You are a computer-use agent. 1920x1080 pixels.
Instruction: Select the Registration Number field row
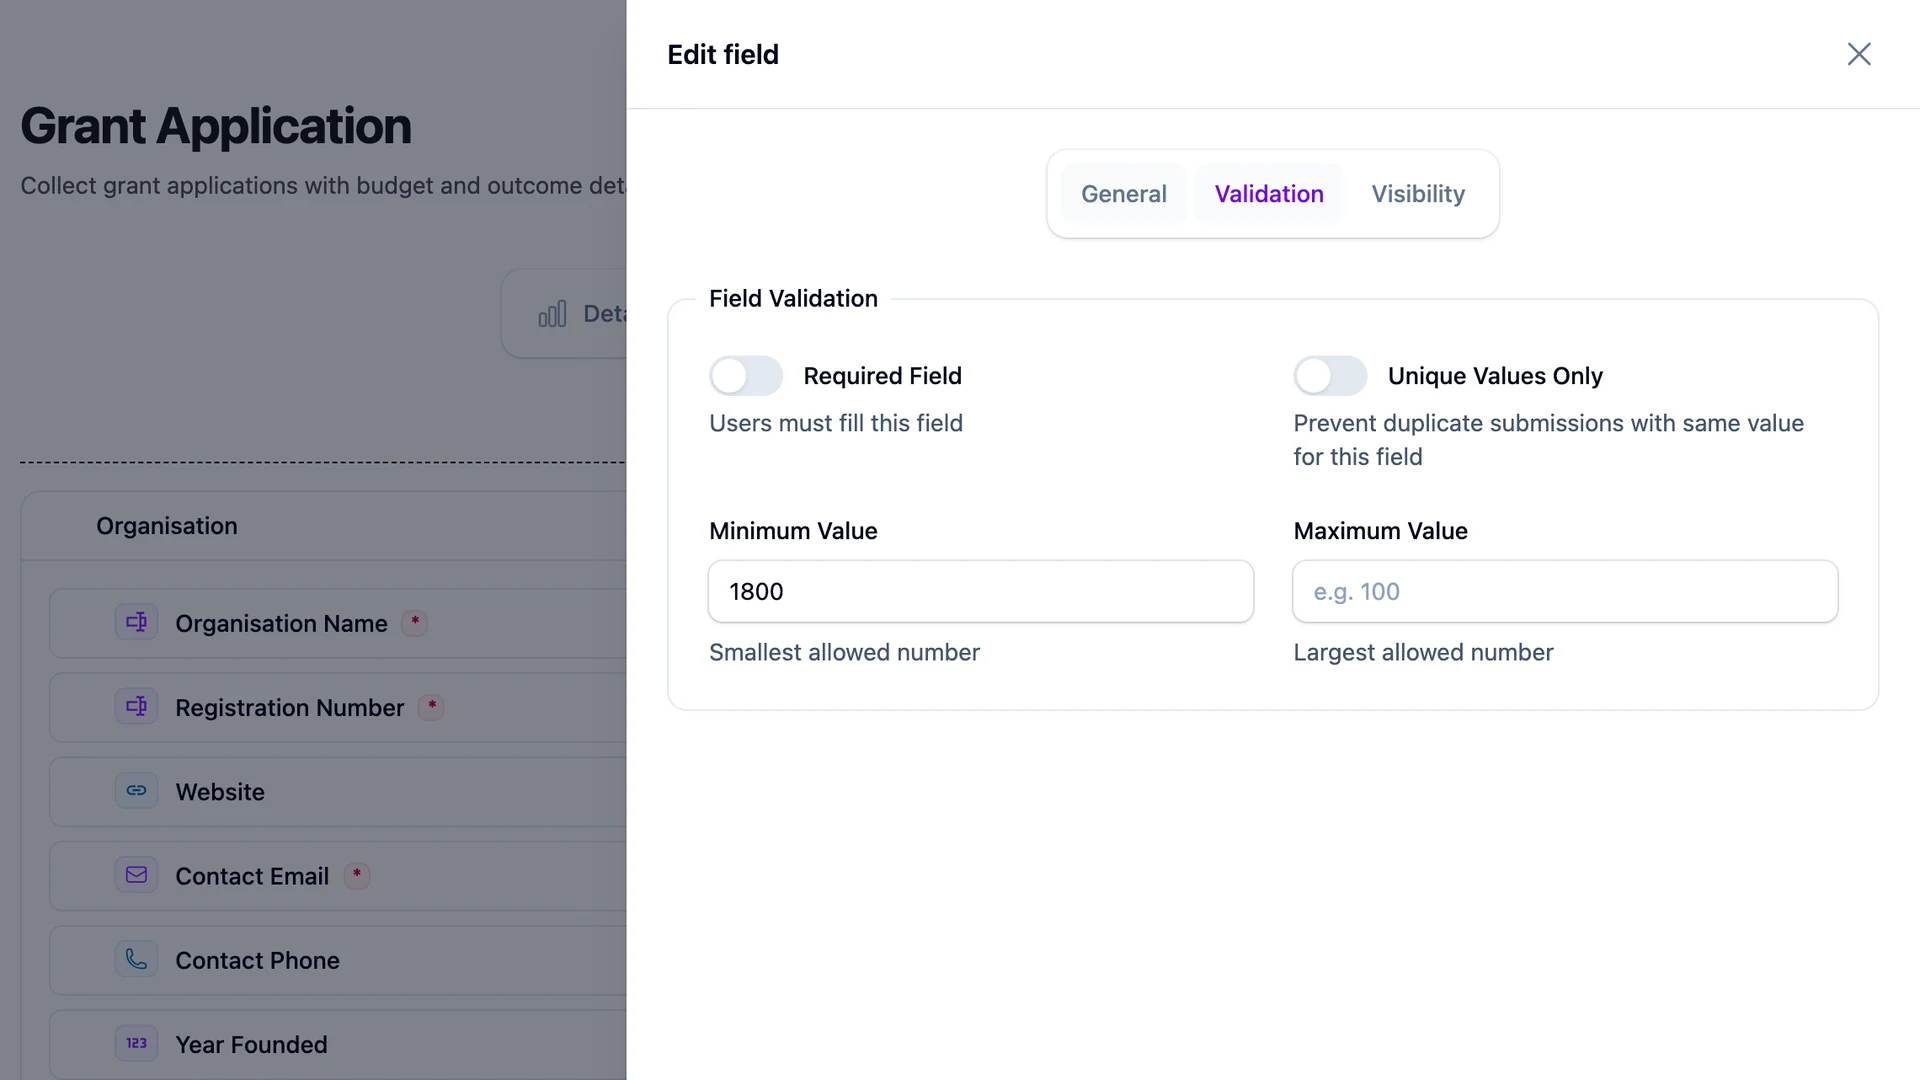(338, 707)
